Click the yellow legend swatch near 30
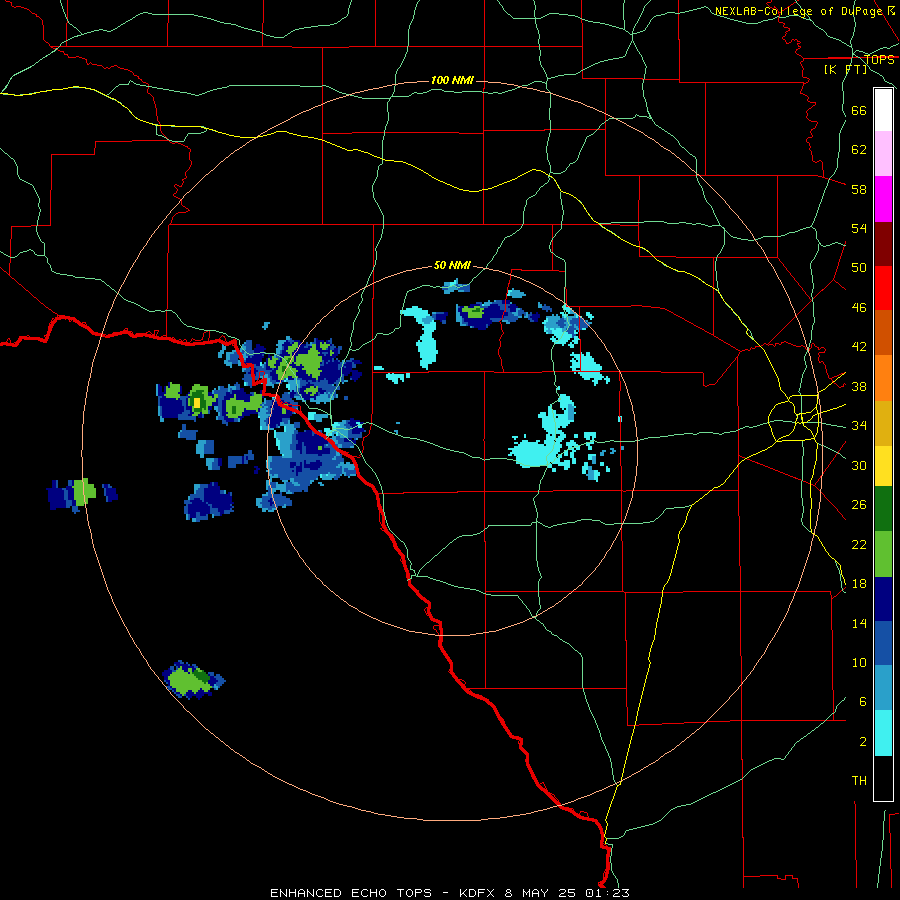The image size is (900, 900). (x=883, y=466)
